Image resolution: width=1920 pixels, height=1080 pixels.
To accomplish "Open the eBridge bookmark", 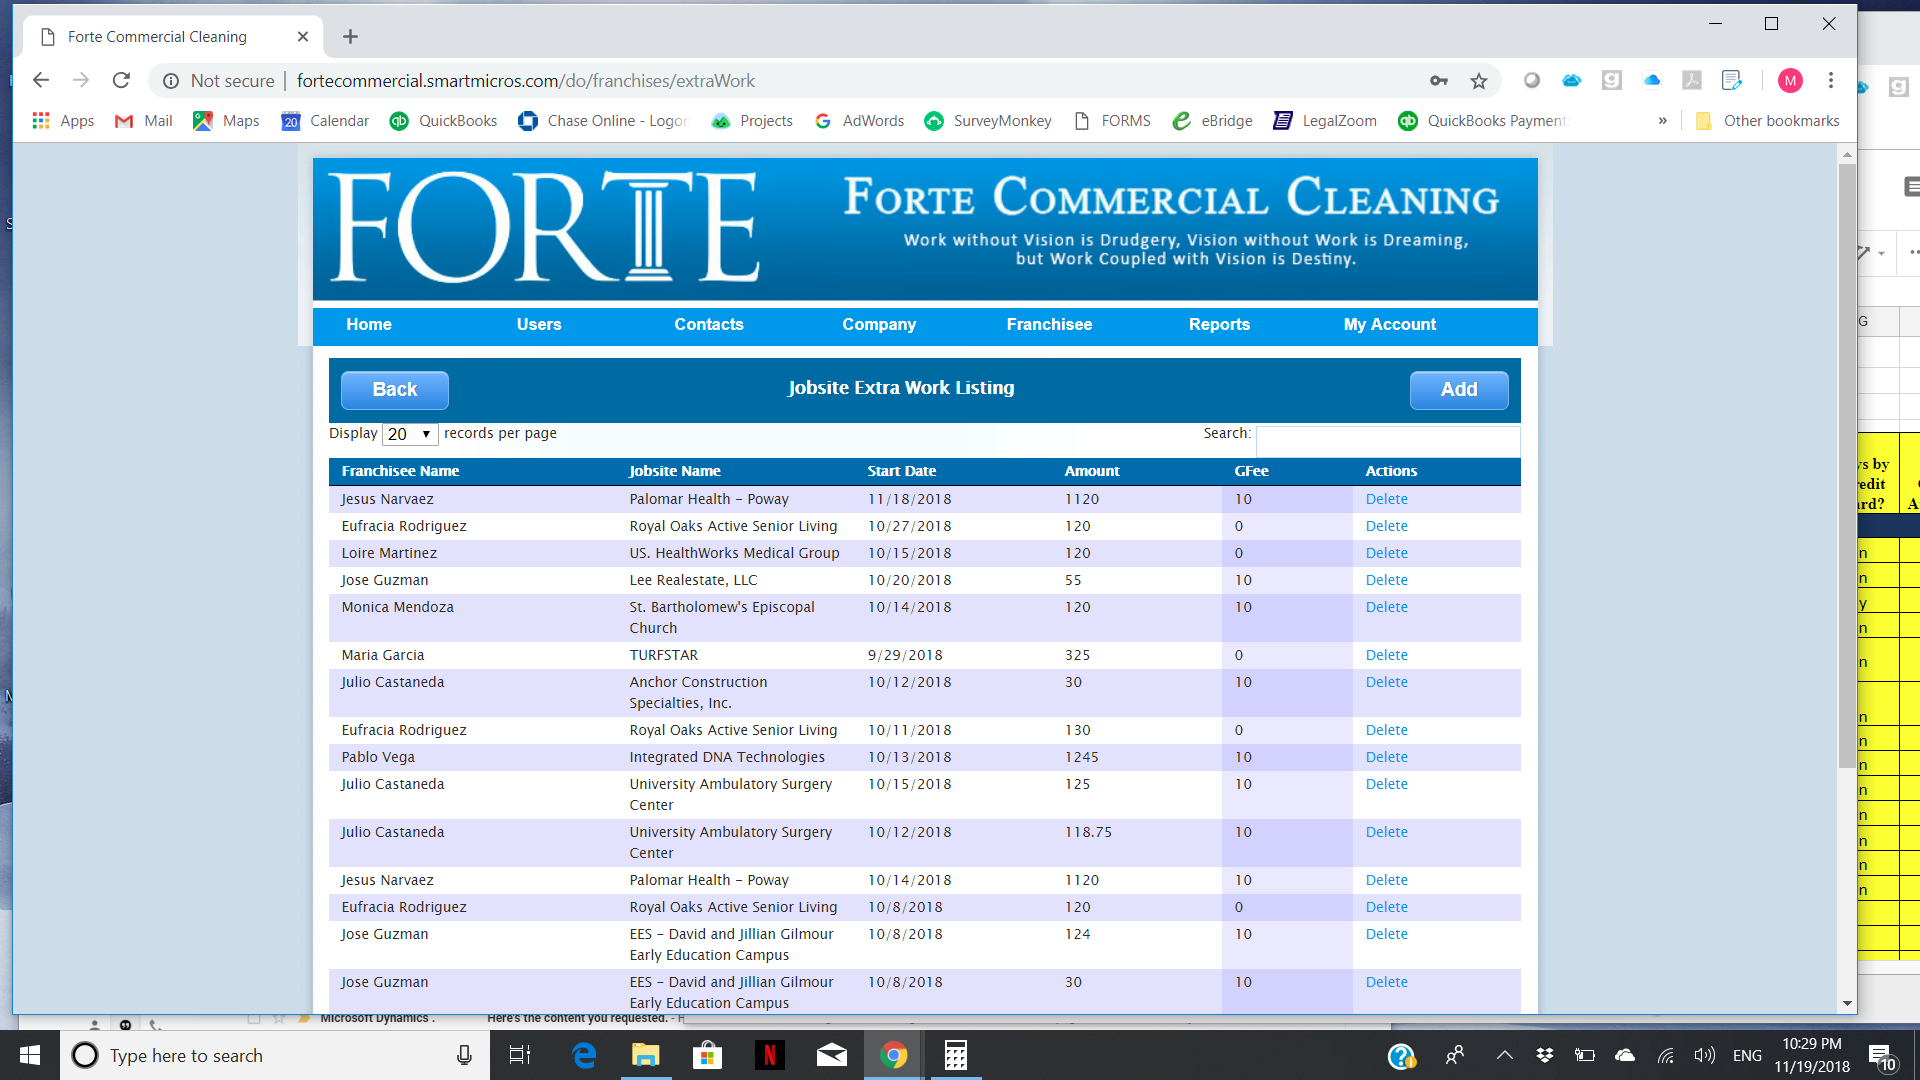I will [1212, 121].
